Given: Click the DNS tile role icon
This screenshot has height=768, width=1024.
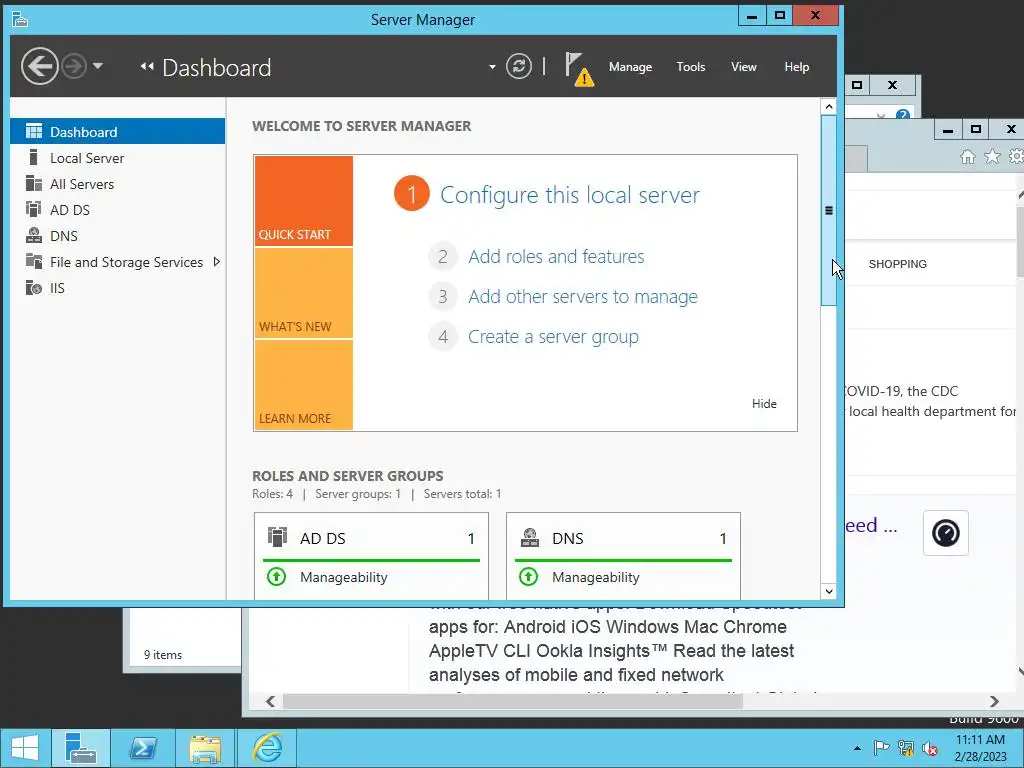Looking at the screenshot, I should point(530,537).
